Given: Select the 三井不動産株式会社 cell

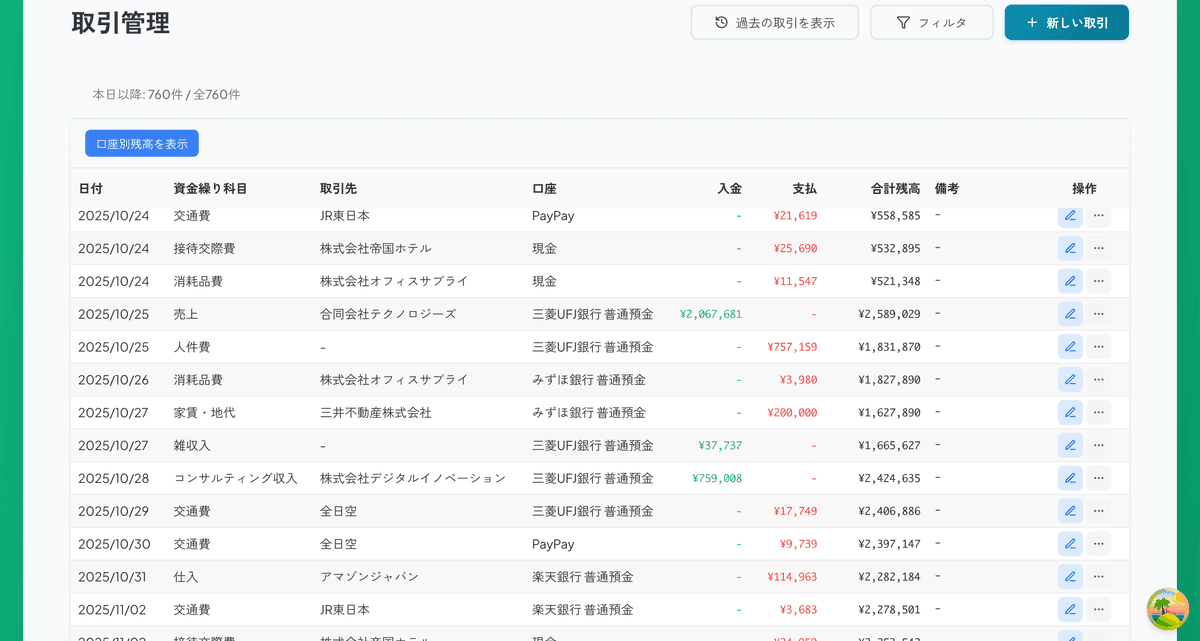Looking at the screenshot, I should 376,412.
